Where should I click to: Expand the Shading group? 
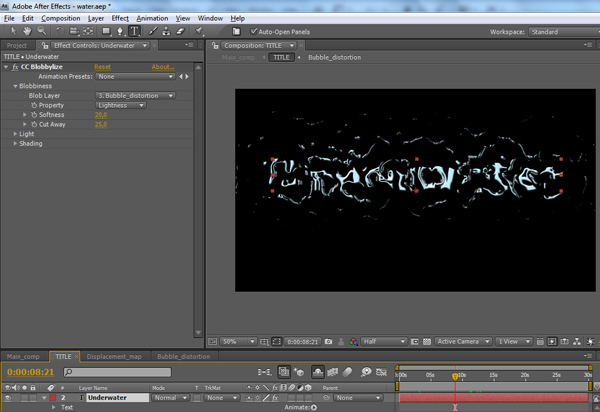tap(15, 143)
